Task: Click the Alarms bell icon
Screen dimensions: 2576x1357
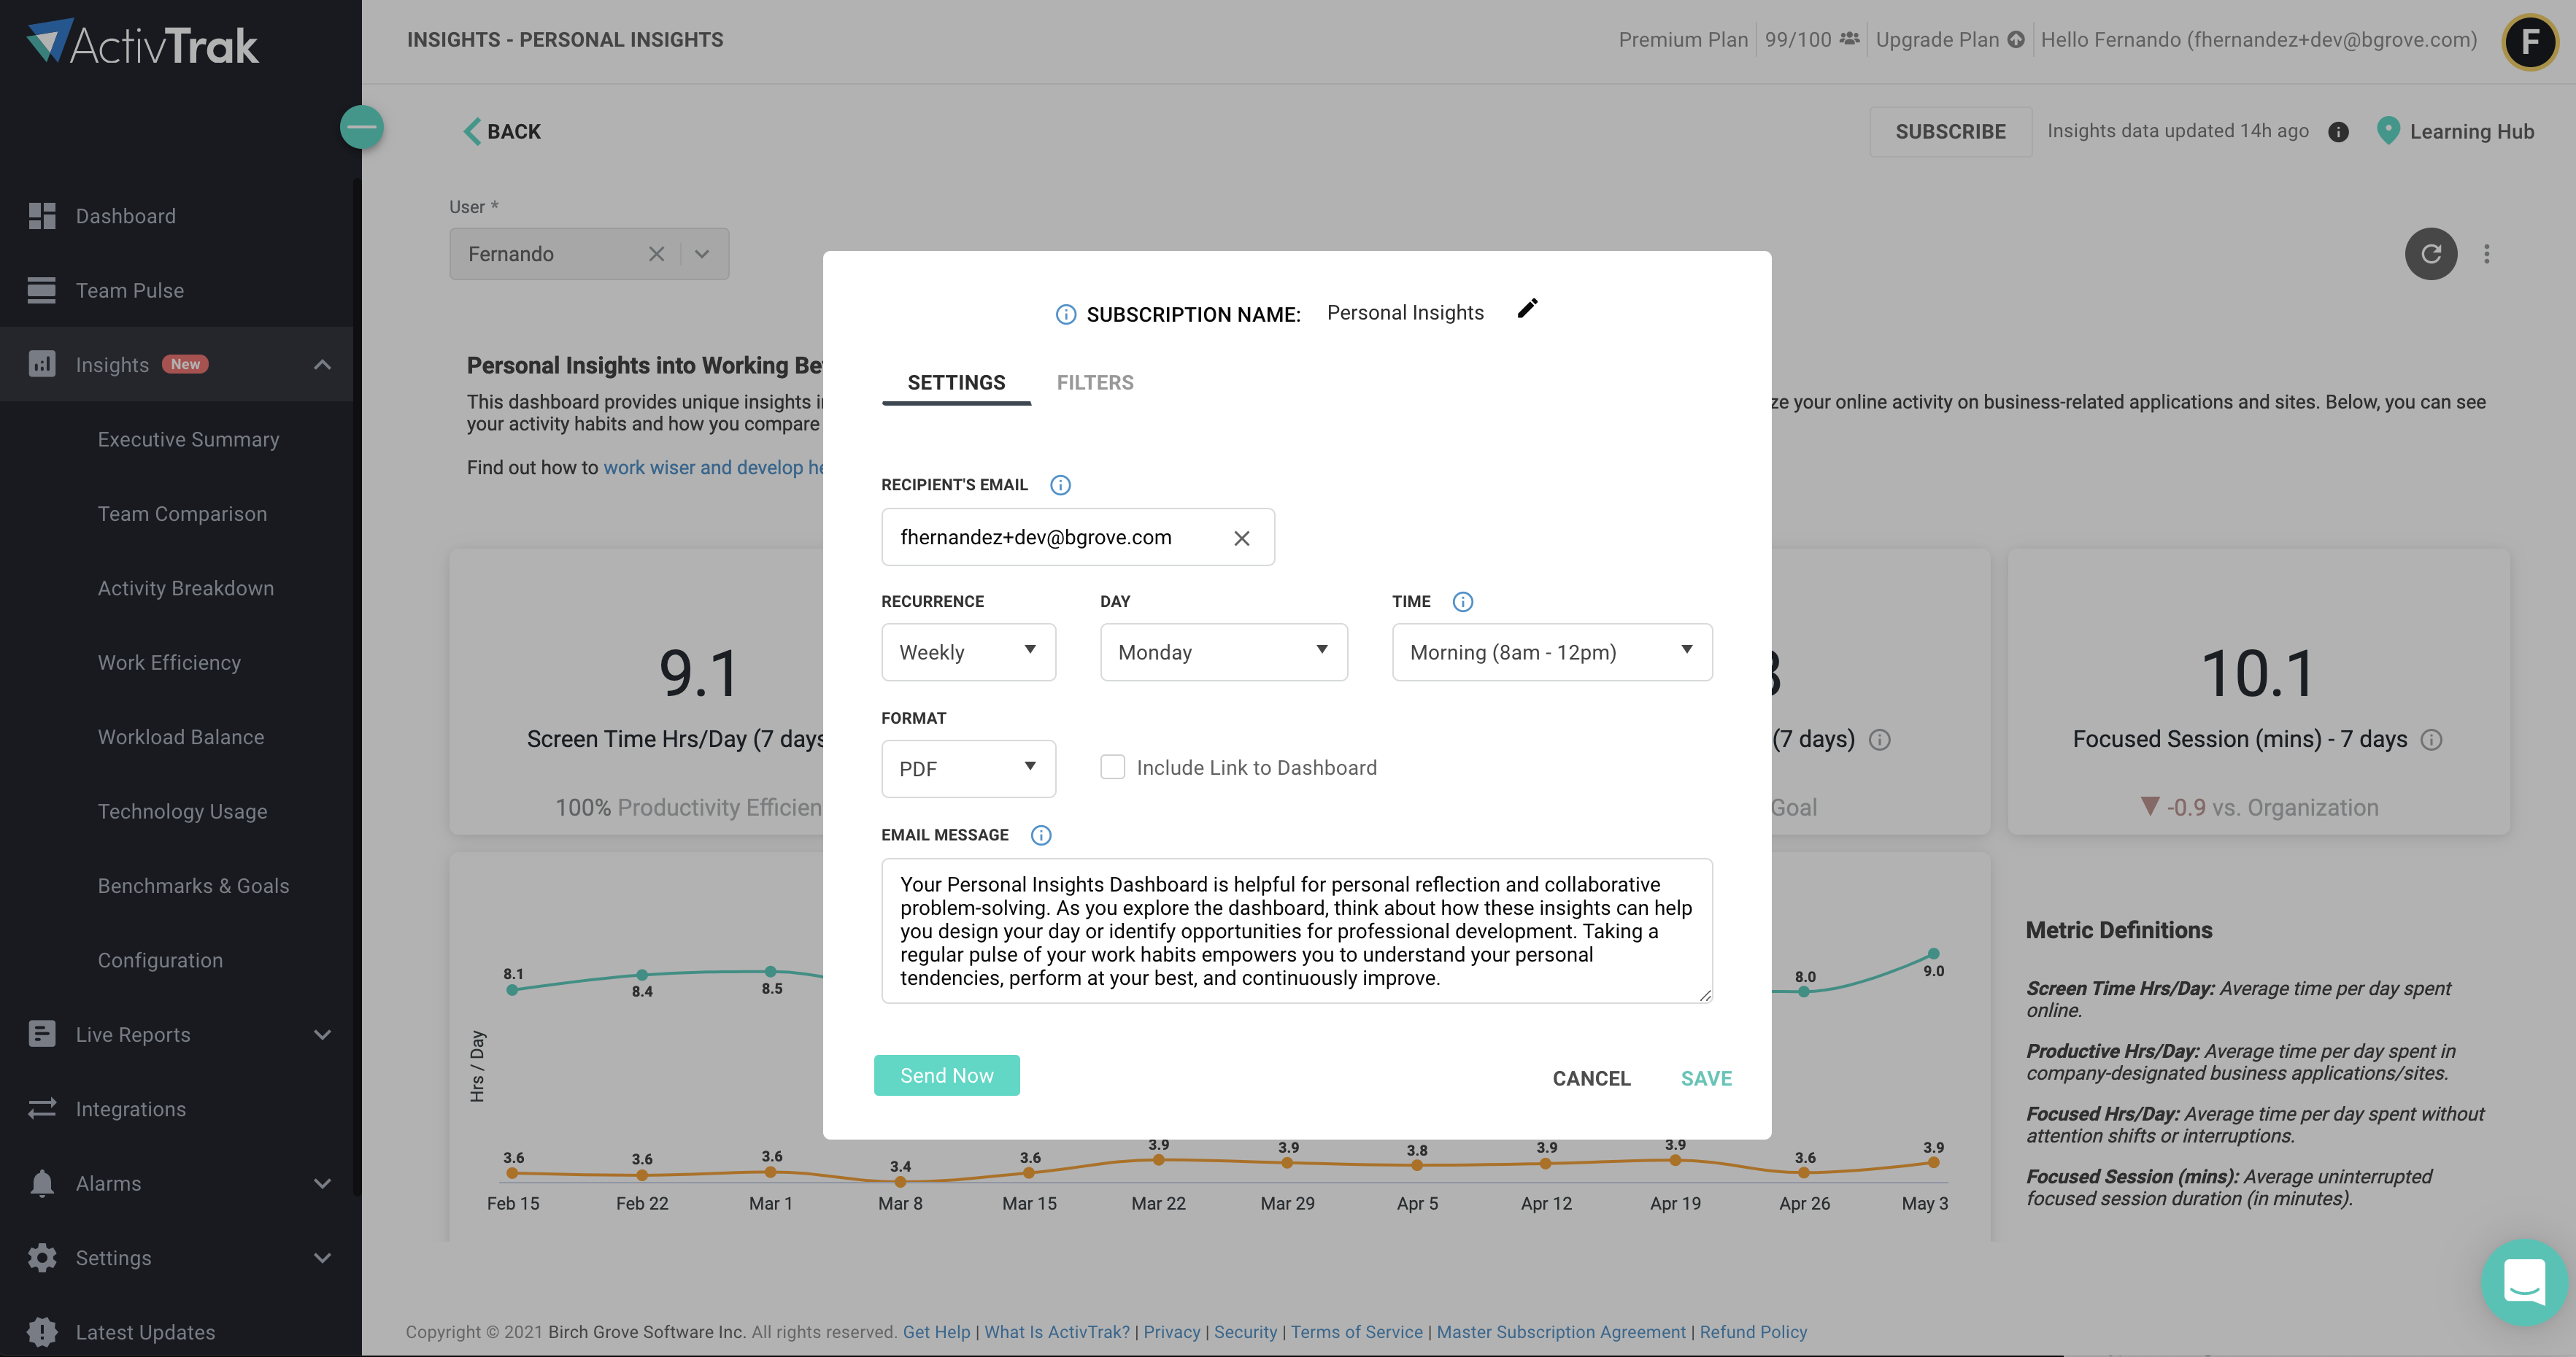Action: click(42, 1183)
